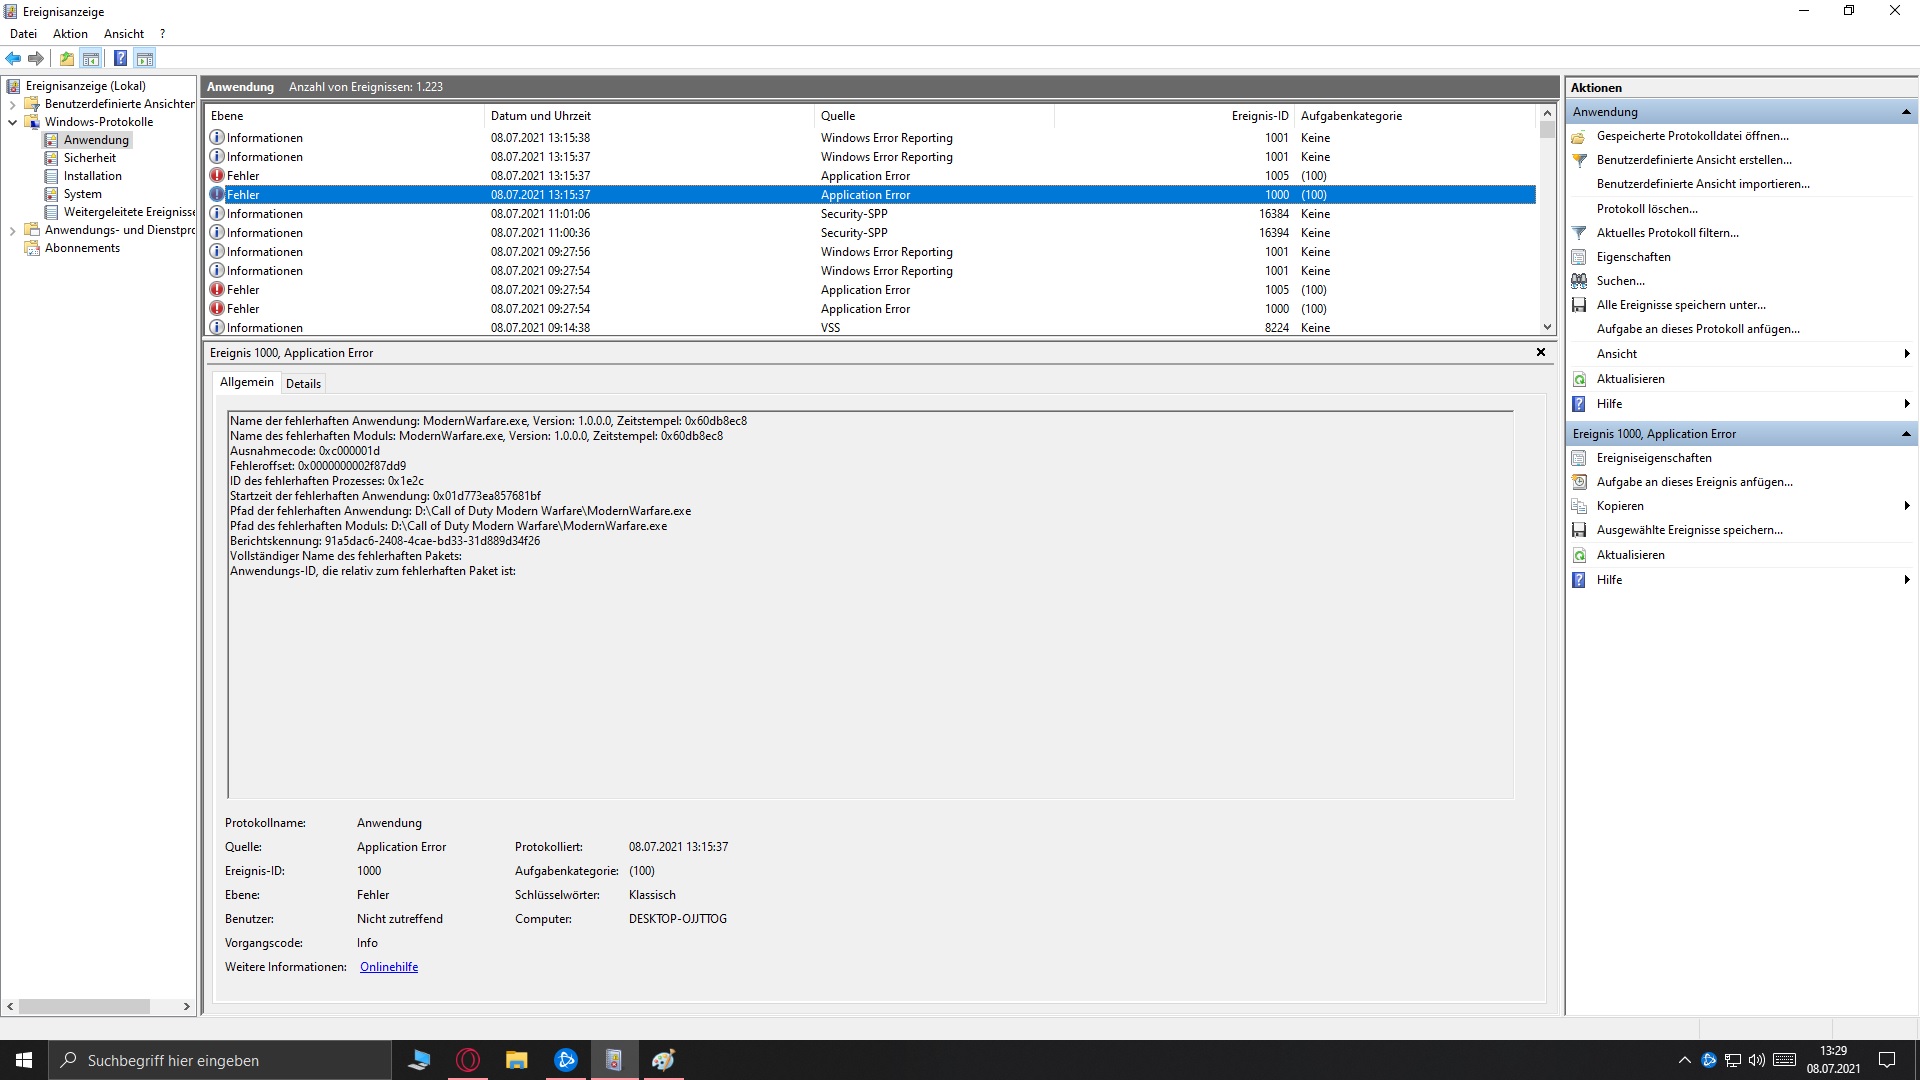
Task: Open Ereigniseigenschaften in actions pane
Action: (1654, 458)
